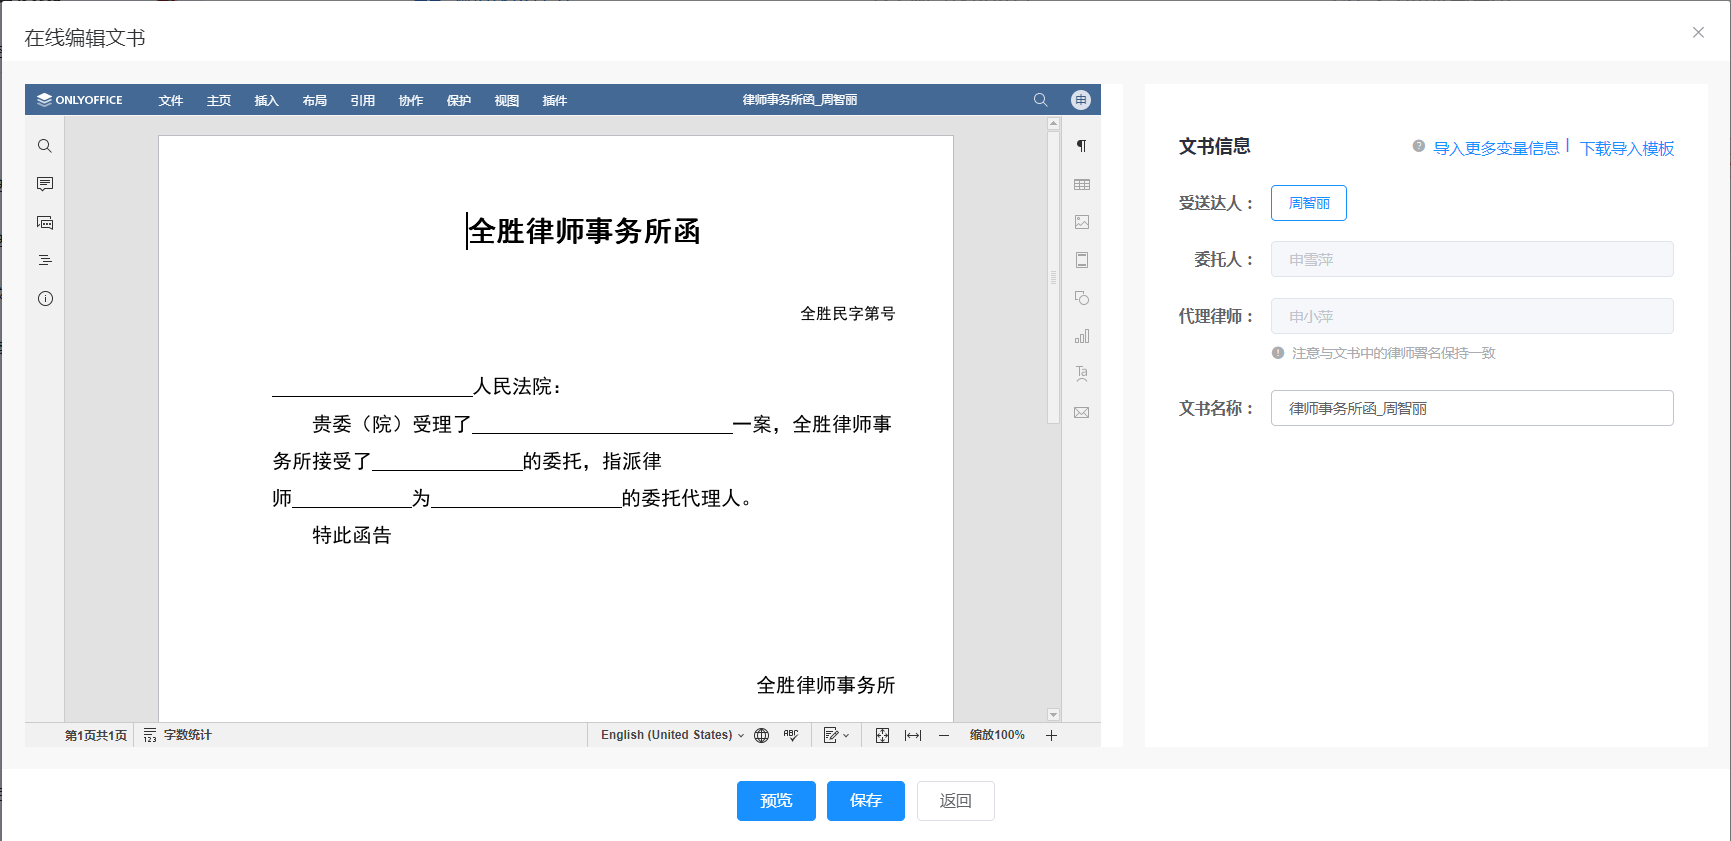Image resolution: width=1731 pixels, height=841 pixels.
Task: Zoom out with minus button
Action: (944, 735)
